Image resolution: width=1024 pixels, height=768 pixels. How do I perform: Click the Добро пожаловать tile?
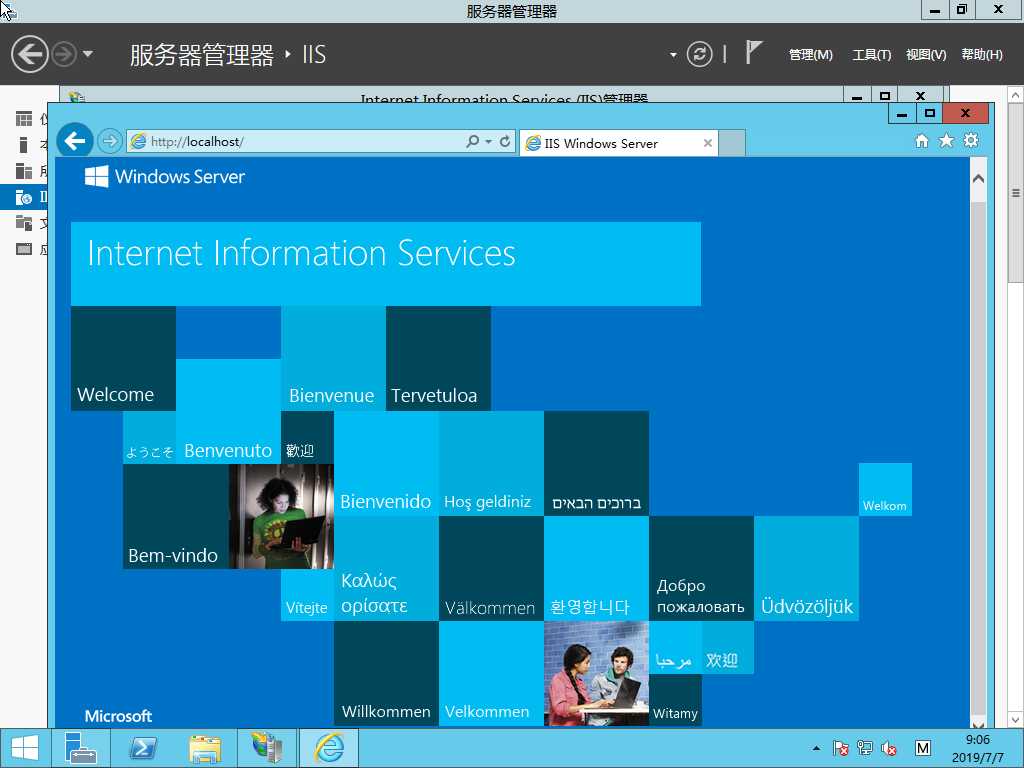point(701,569)
